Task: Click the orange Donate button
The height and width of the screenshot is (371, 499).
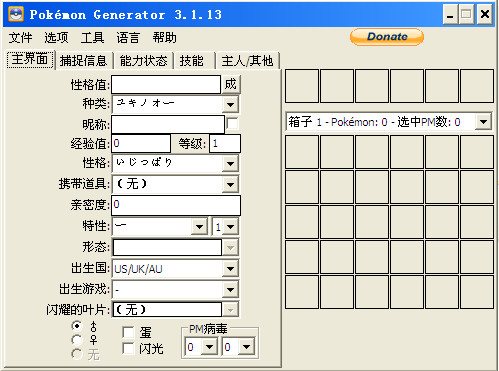Action: click(387, 37)
